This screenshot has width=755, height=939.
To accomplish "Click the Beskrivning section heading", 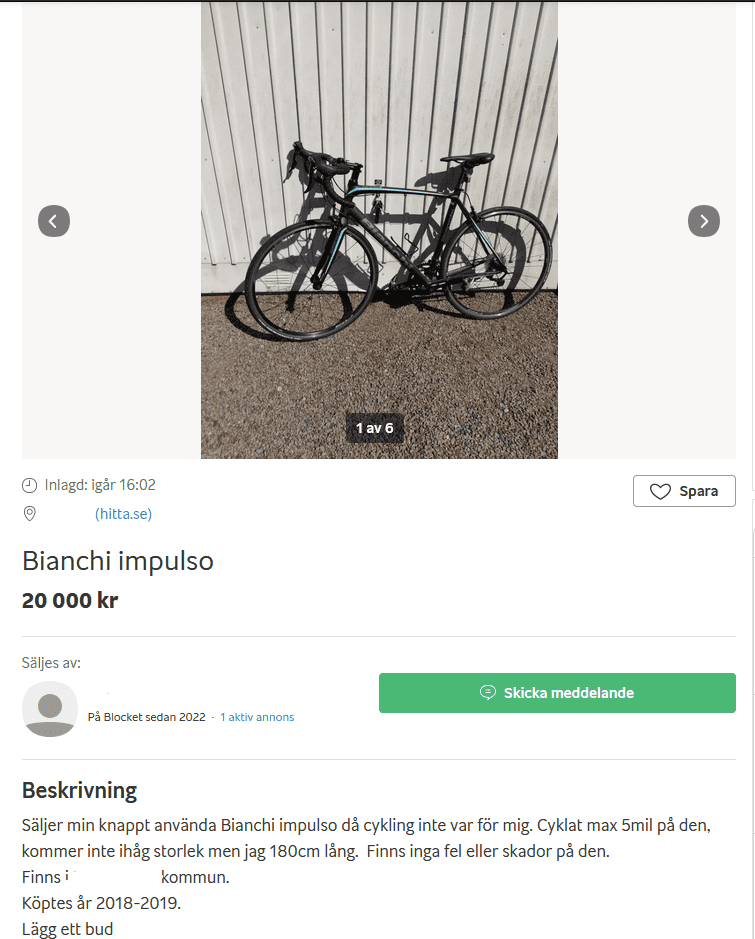I will [x=79, y=791].
